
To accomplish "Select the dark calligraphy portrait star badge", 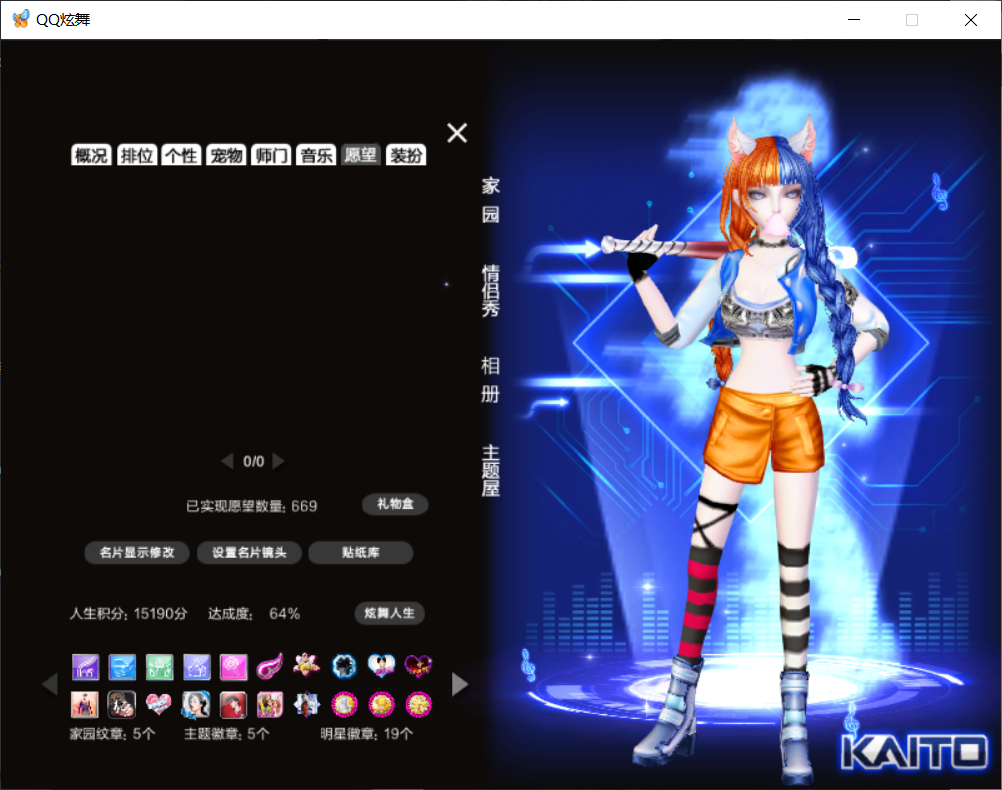I will pyautogui.click(x=121, y=705).
